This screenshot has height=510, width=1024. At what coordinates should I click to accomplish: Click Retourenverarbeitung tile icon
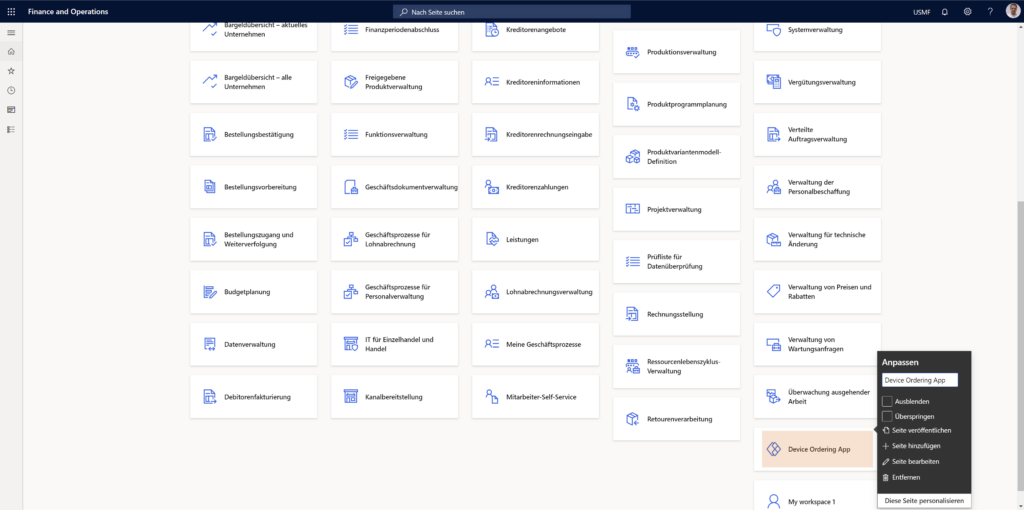pyautogui.click(x=633, y=419)
